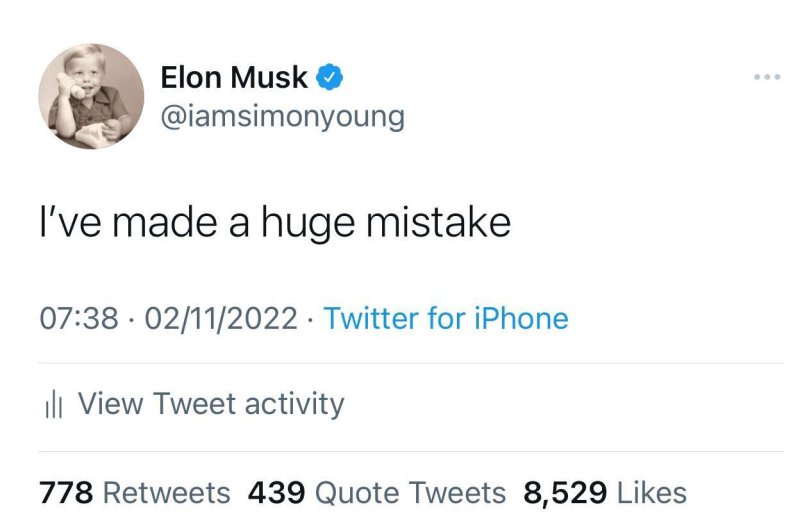Open "View Tweet activity" text link
The image size is (800, 532).
(x=210, y=404)
